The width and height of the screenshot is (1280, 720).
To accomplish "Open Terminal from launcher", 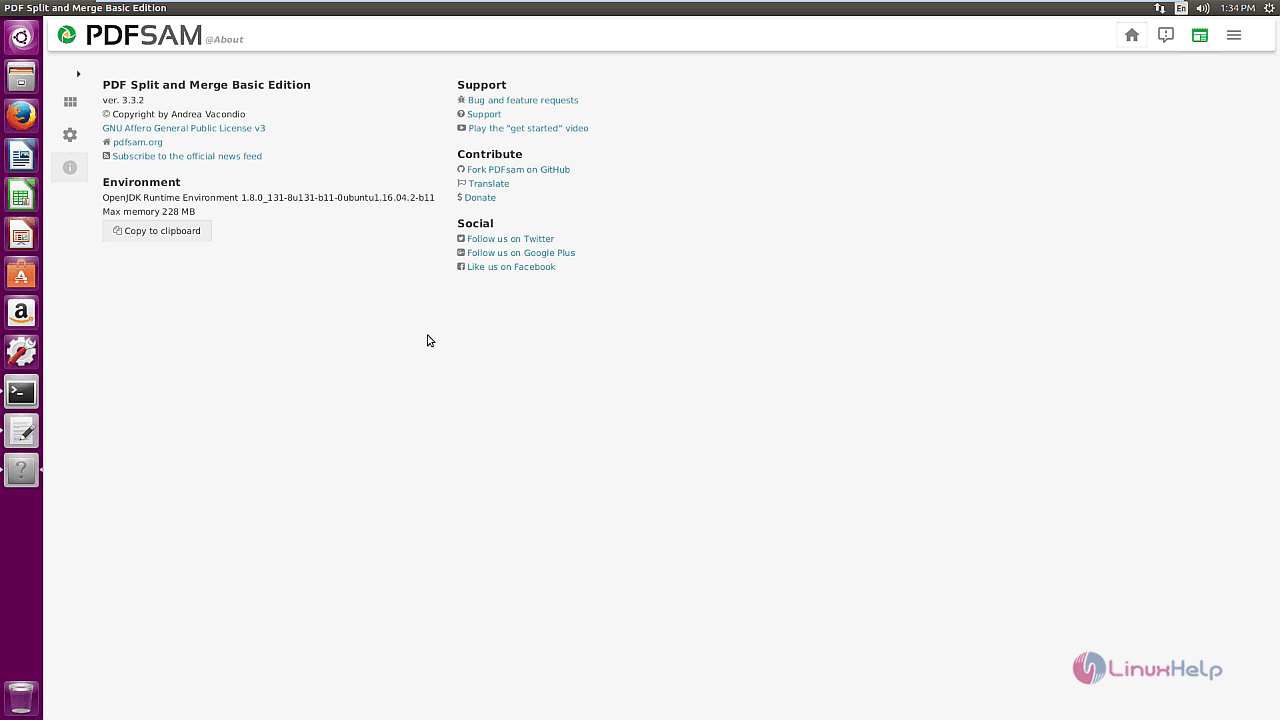I will pyautogui.click(x=21, y=392).
